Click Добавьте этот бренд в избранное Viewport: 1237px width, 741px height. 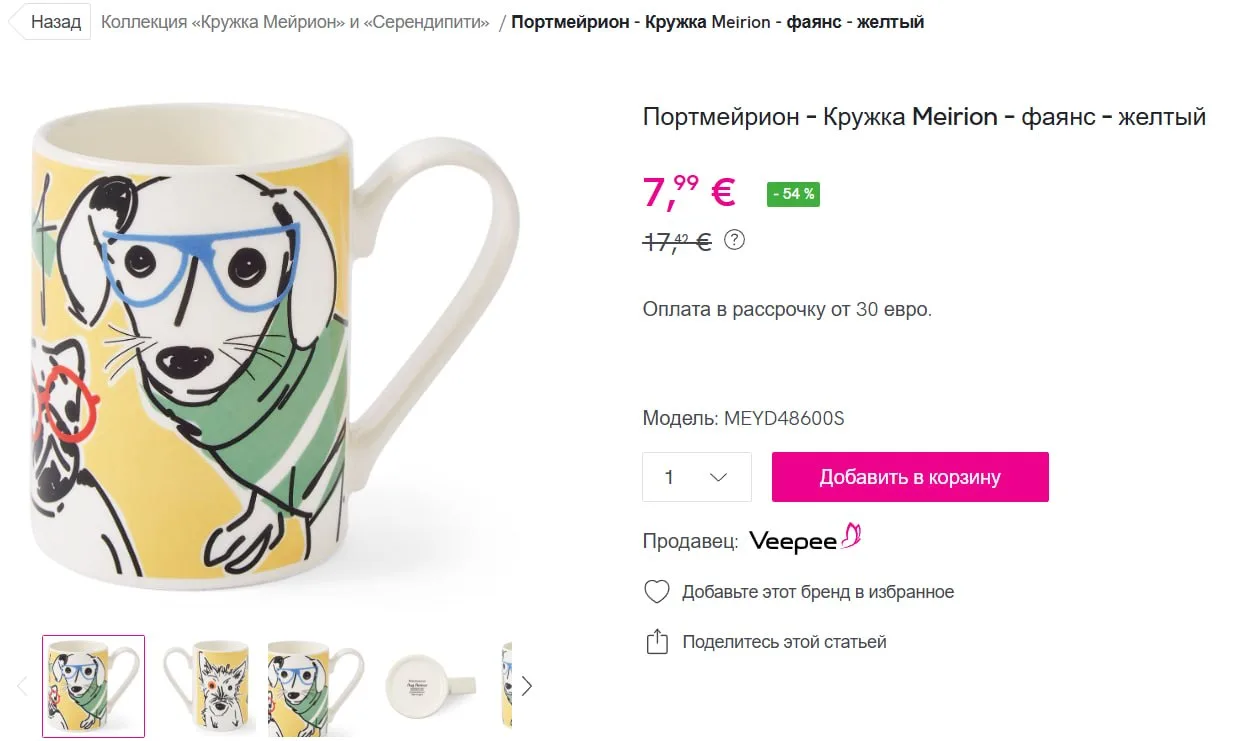818,592
